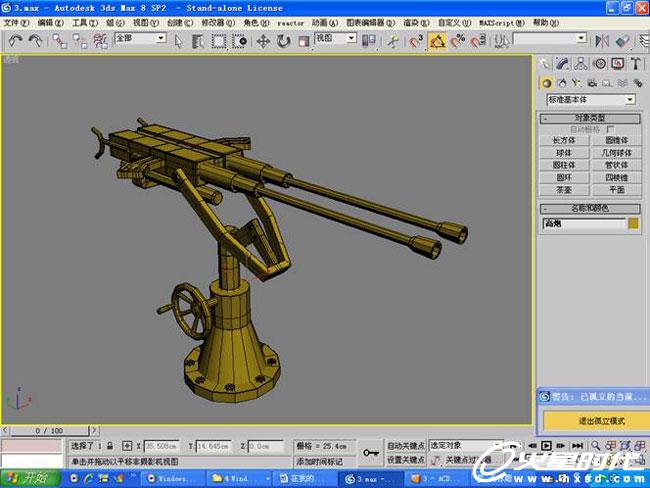Click the time slider 0 / 100
This screenshot has width=650, height=488.
50,431
